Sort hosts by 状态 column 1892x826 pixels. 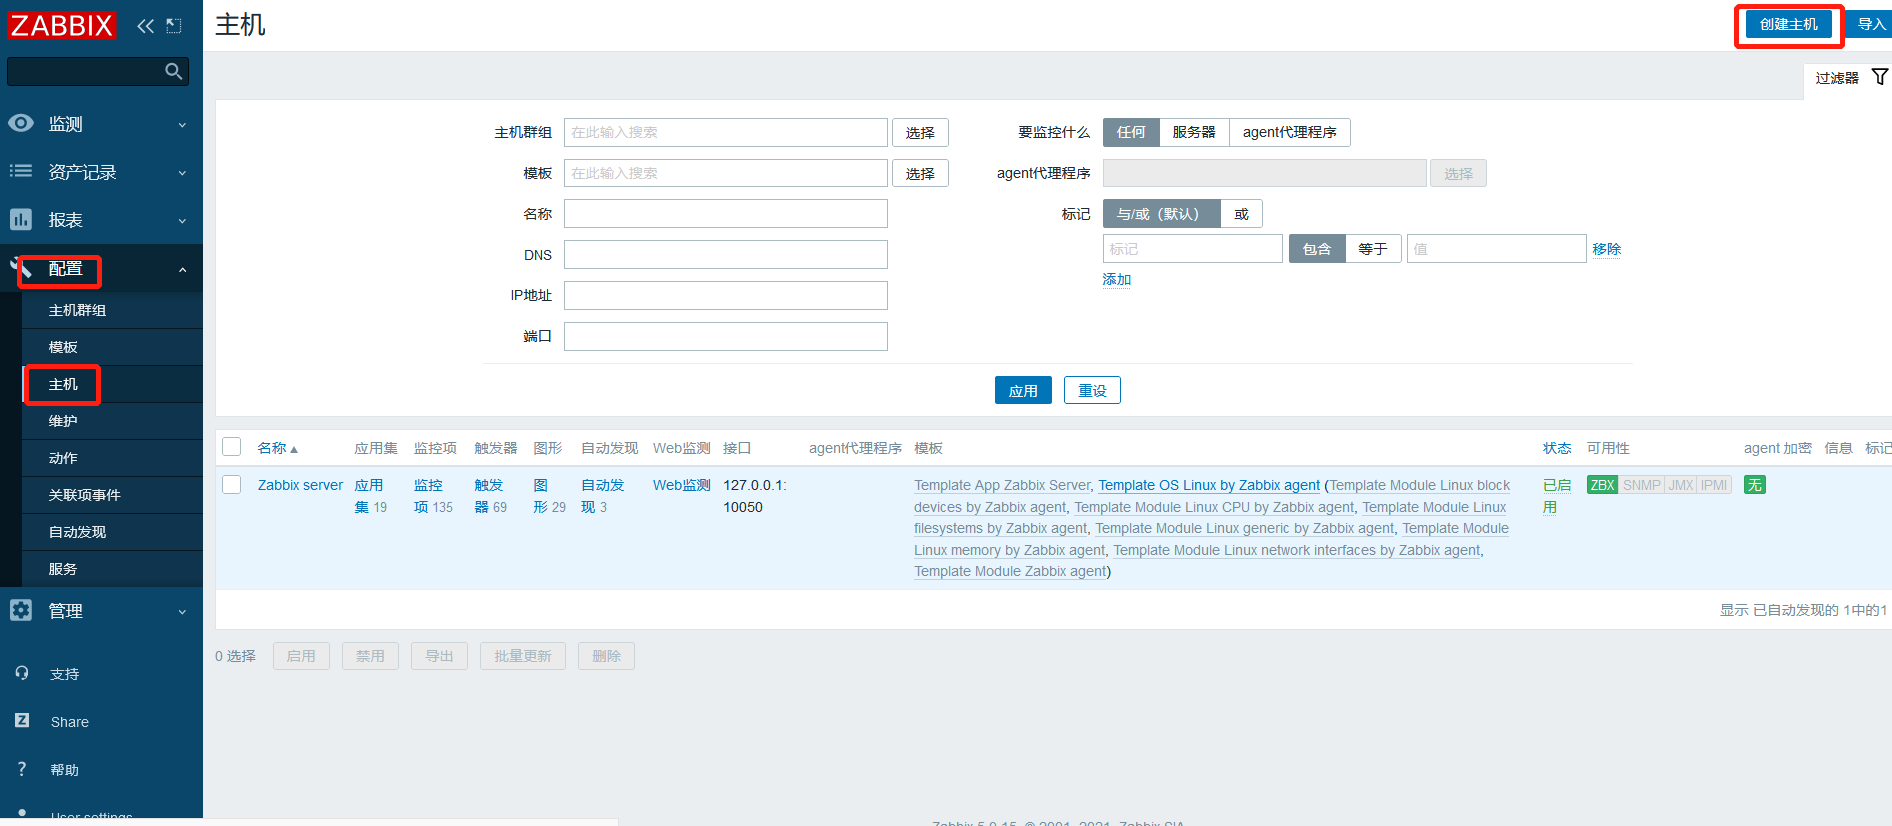(x=1557, y=448)
